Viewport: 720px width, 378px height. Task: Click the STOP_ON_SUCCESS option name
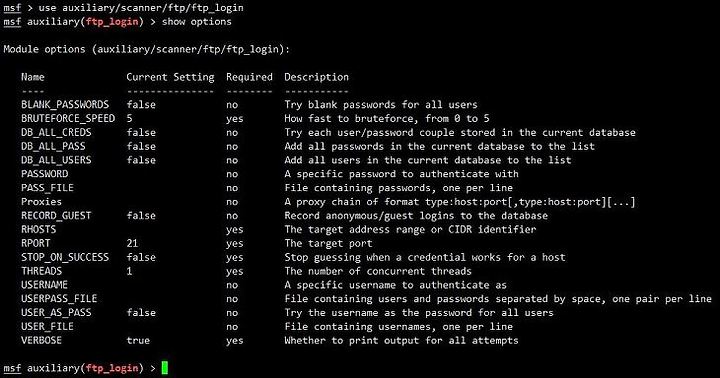click(65, 257)
